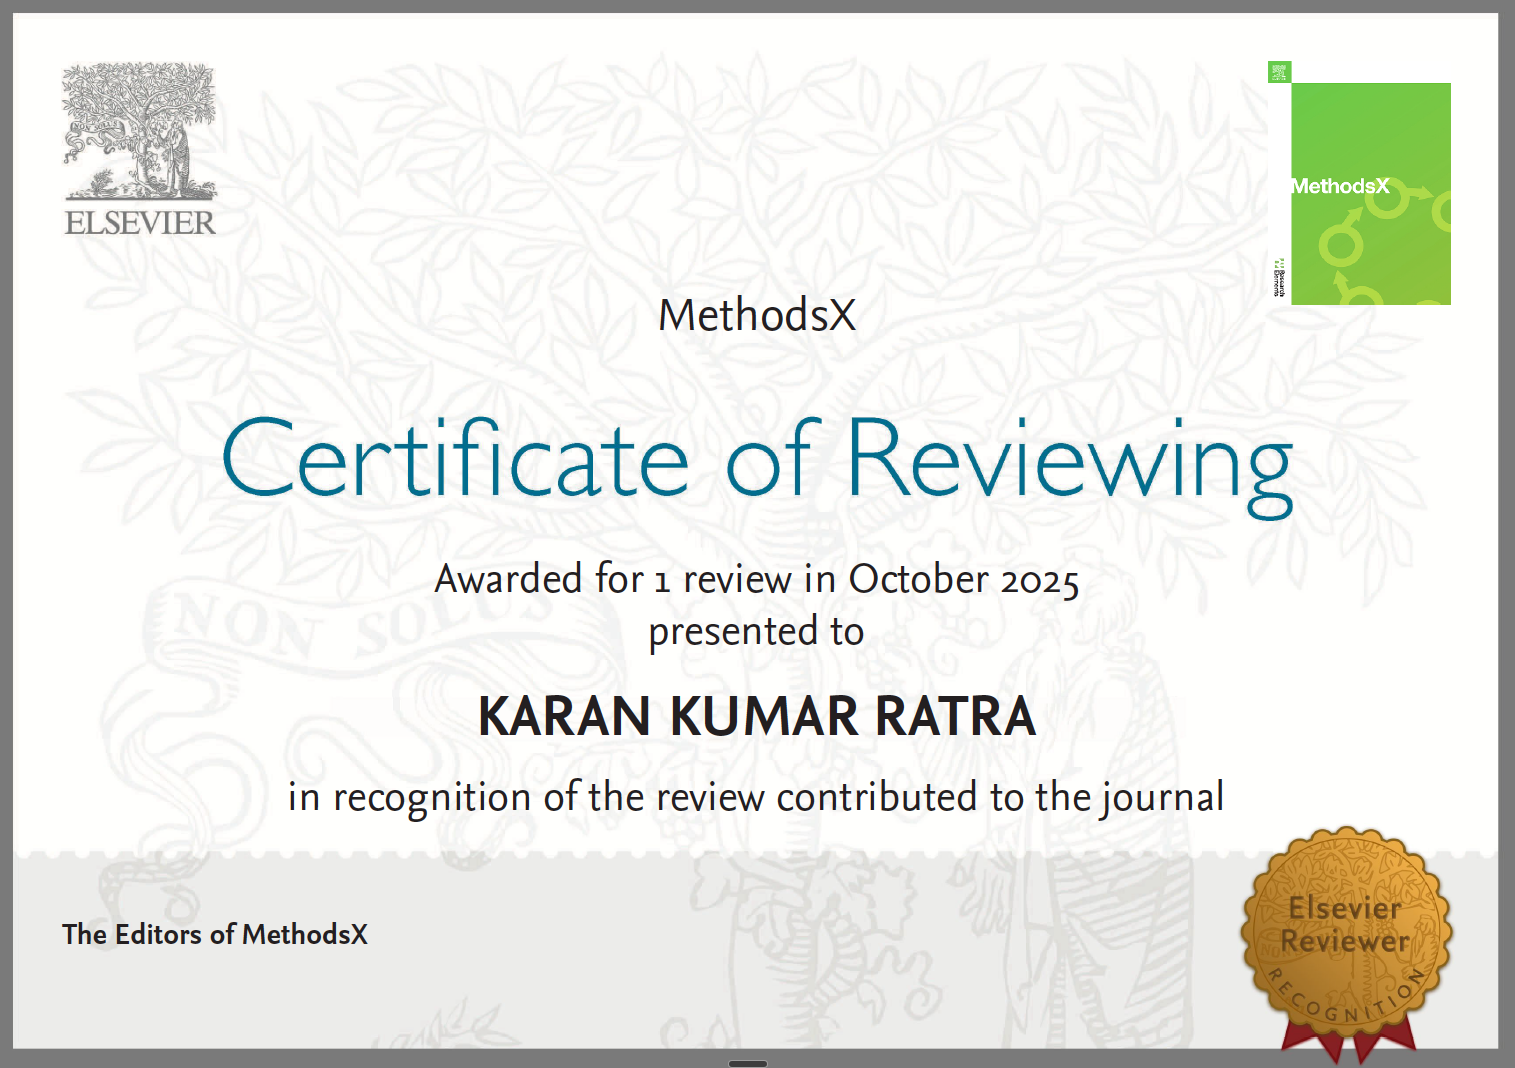The width and height of the screenshot is (1515, 1068).
Task: Click the words presented to
Action: [756, 632]
